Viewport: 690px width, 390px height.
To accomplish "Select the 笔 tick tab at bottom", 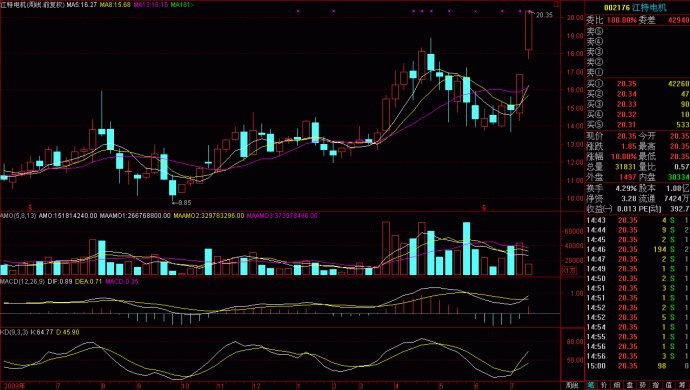I will pos(591,385).
